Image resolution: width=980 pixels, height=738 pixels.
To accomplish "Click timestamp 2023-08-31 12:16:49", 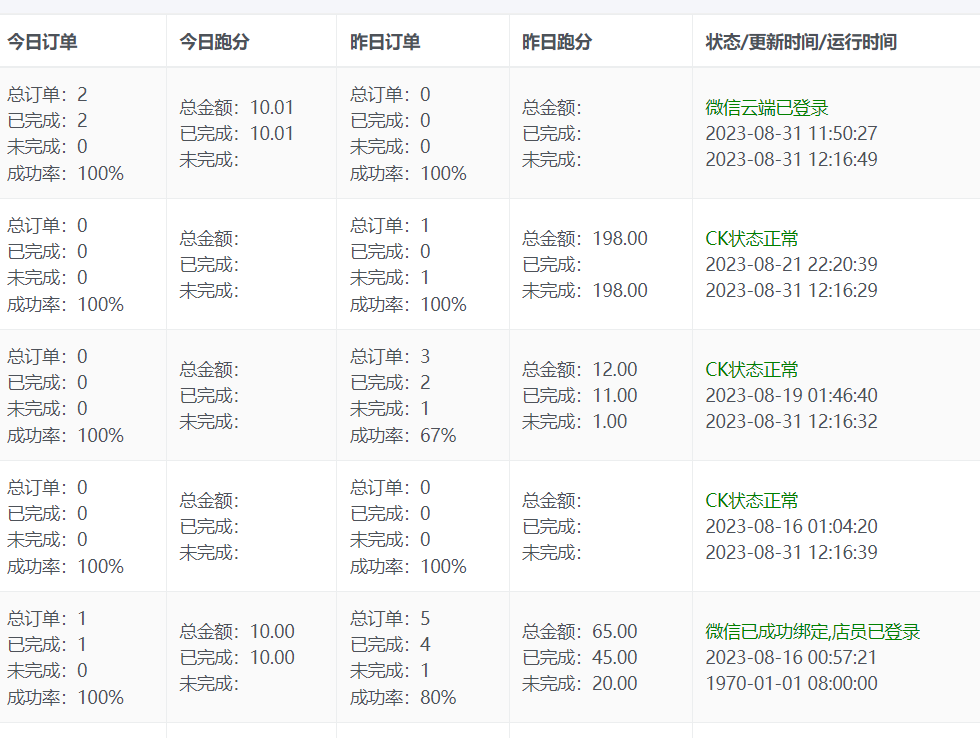I will [791, 159].
